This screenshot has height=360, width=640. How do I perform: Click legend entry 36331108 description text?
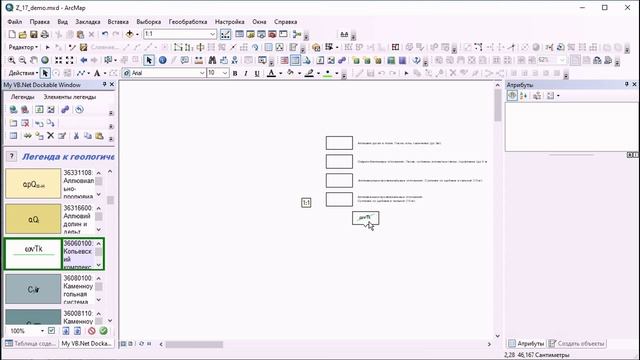click(x=78, y=184)
